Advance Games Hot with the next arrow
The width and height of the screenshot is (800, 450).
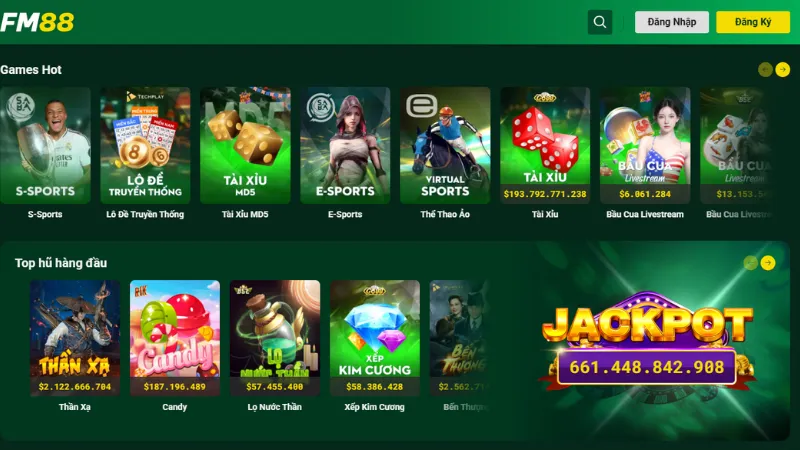coord(782,69)
